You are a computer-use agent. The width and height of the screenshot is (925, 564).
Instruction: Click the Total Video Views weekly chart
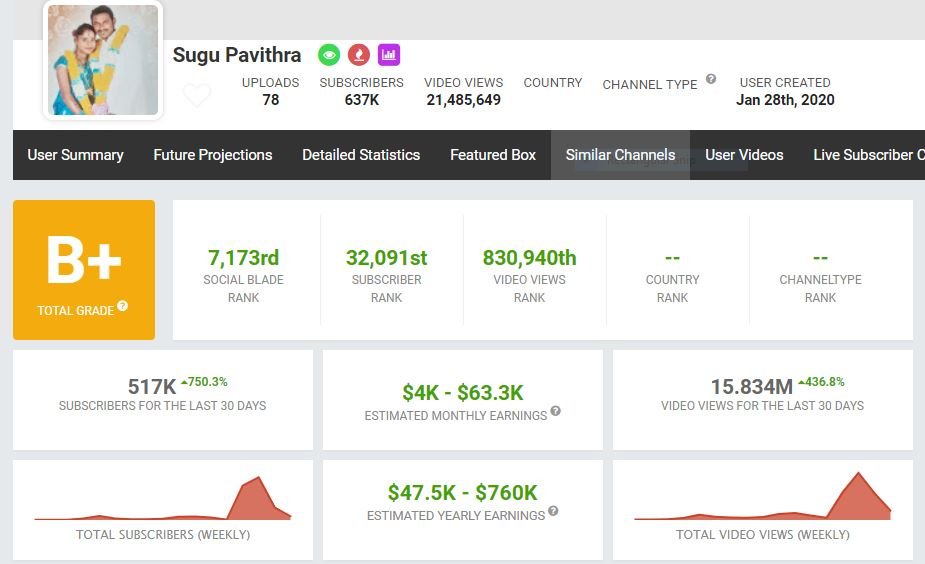click(762, 498)
